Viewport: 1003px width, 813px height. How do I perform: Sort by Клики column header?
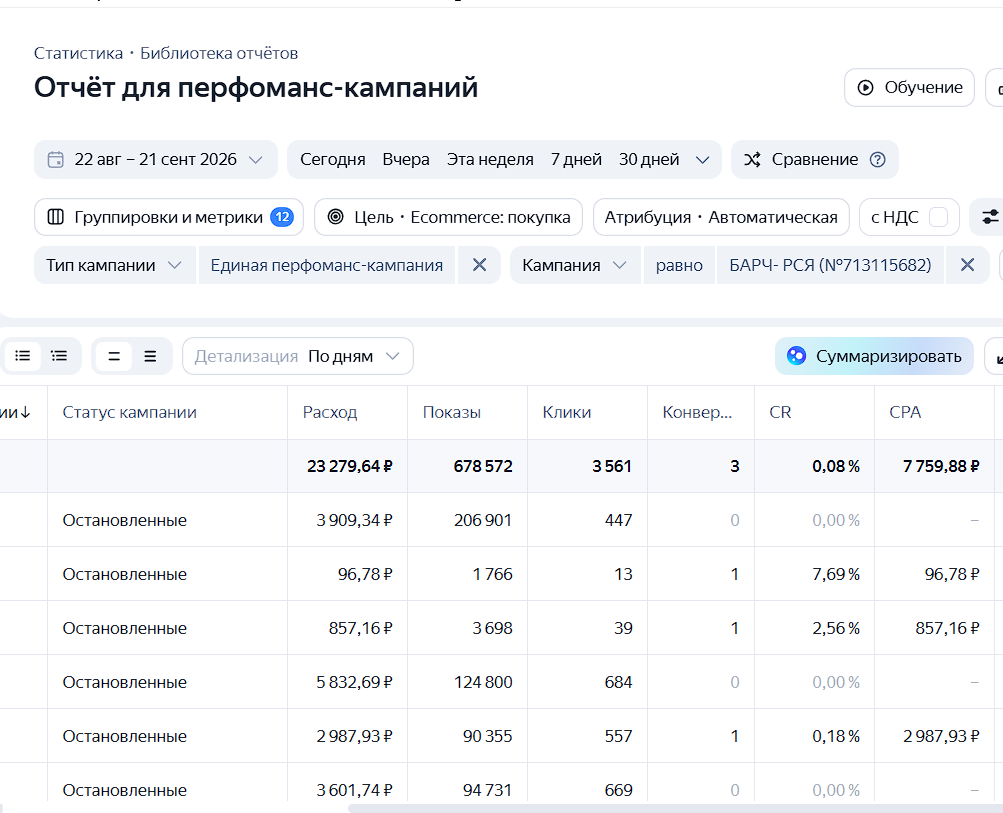point(567,413)
